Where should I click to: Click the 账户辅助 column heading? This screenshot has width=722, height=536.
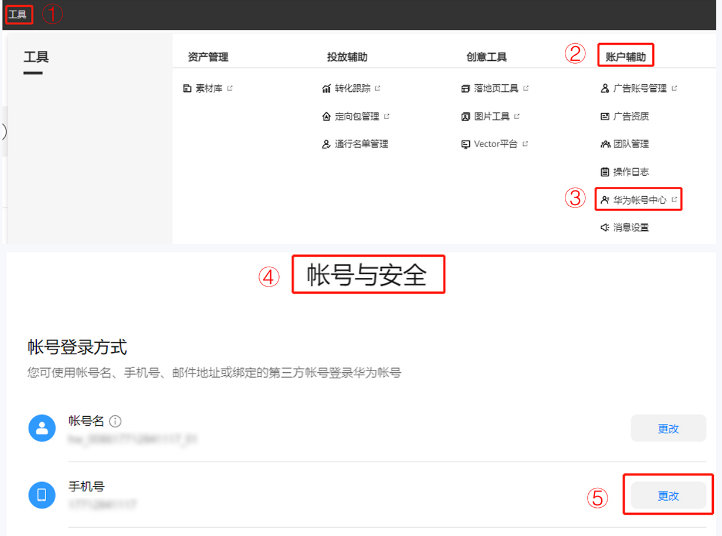(x=626, y=57)
